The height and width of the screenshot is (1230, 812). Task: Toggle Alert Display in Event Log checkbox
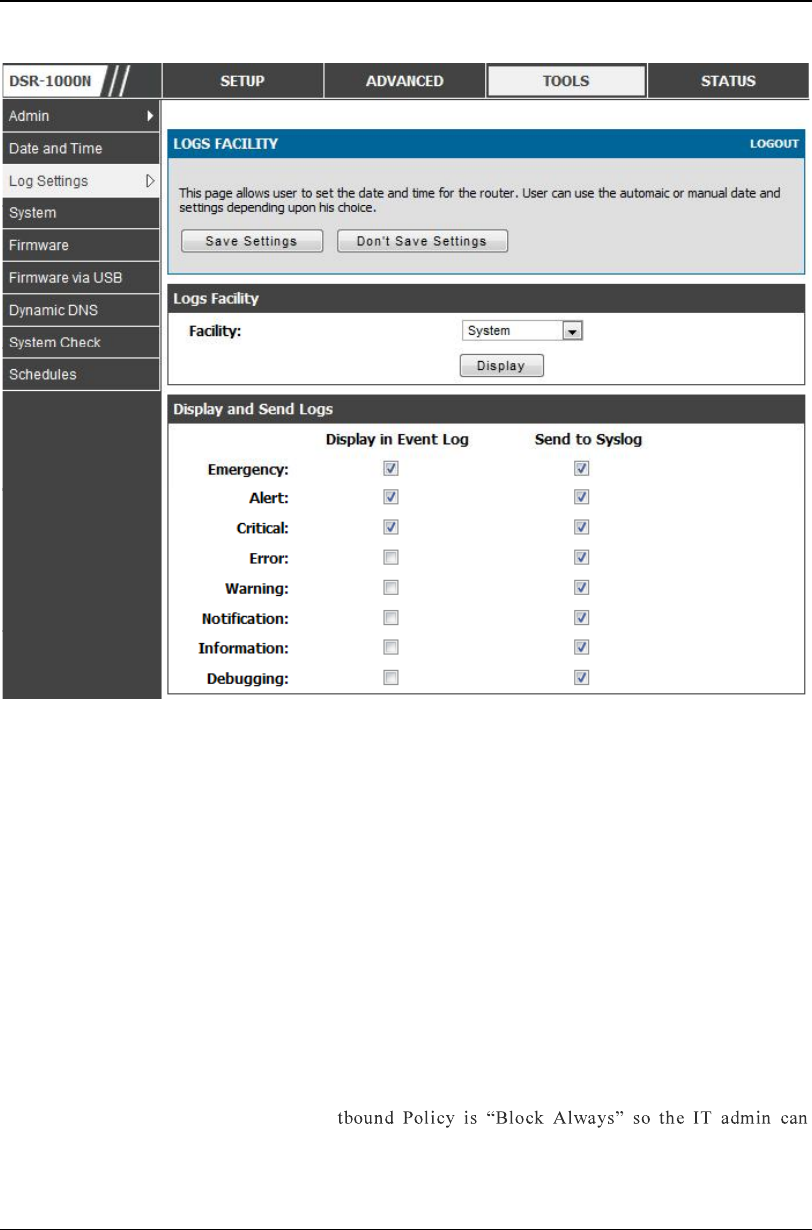point(391,497)
